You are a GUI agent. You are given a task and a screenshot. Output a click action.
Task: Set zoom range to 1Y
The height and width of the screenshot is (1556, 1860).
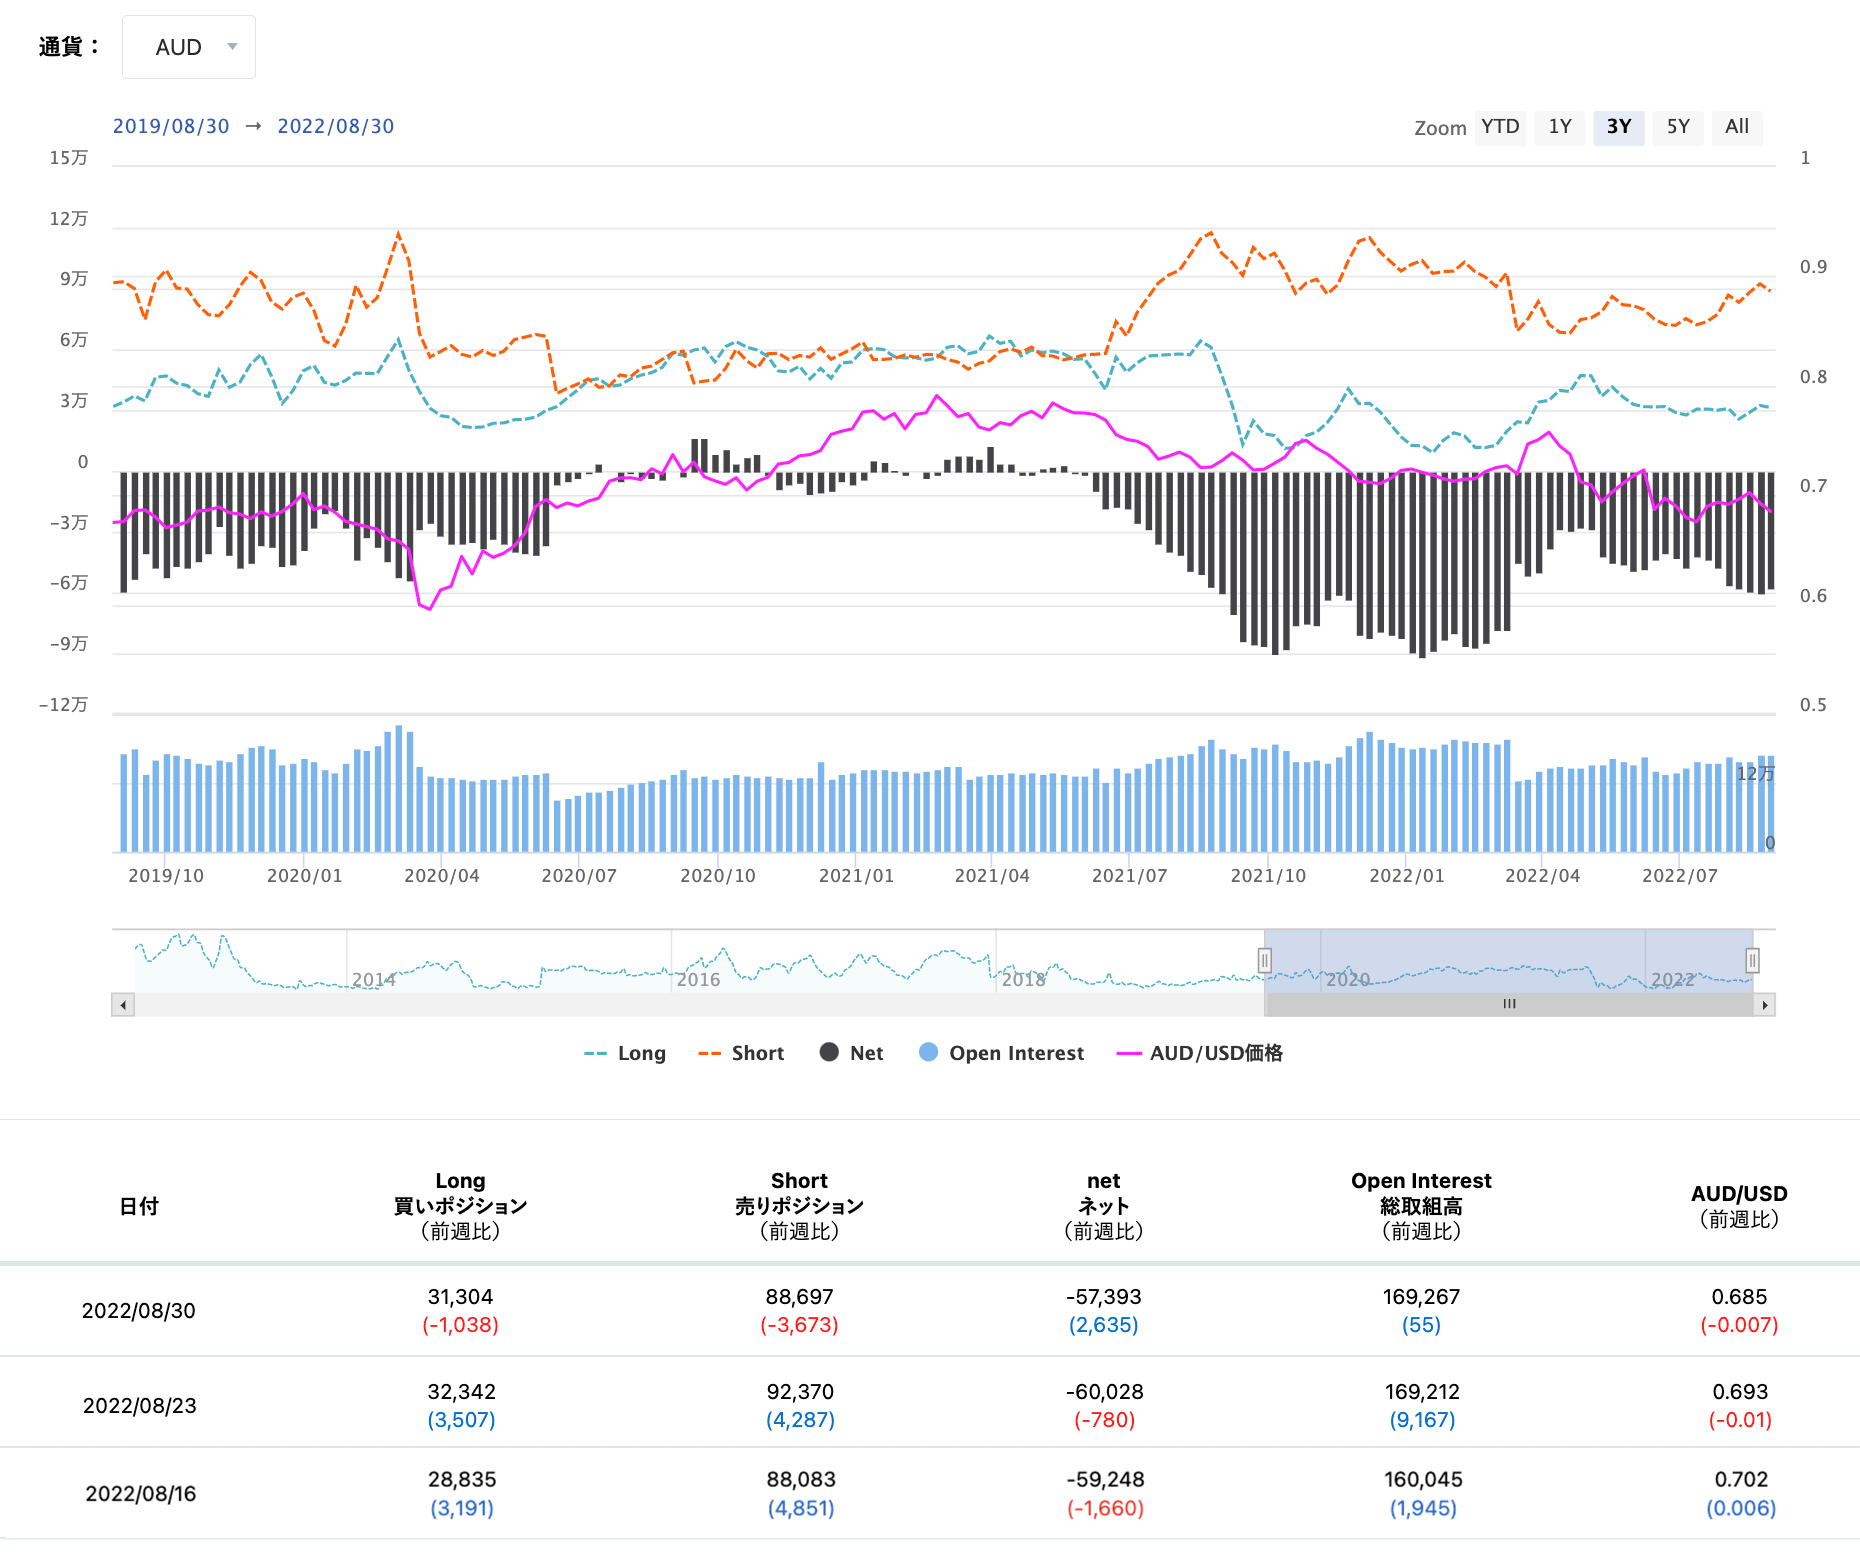1560,127
